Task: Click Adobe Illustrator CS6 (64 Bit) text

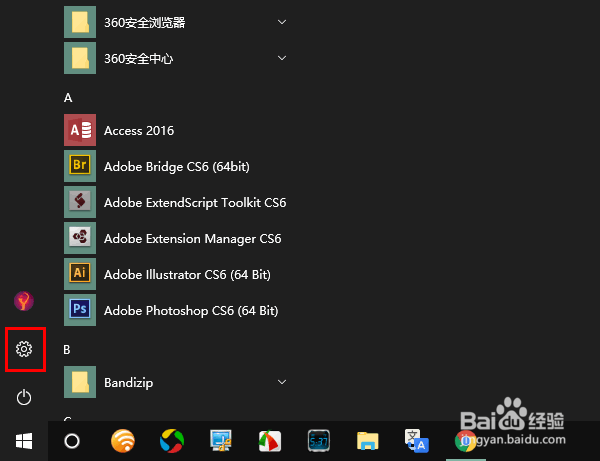Action: (x=187, y=275)
